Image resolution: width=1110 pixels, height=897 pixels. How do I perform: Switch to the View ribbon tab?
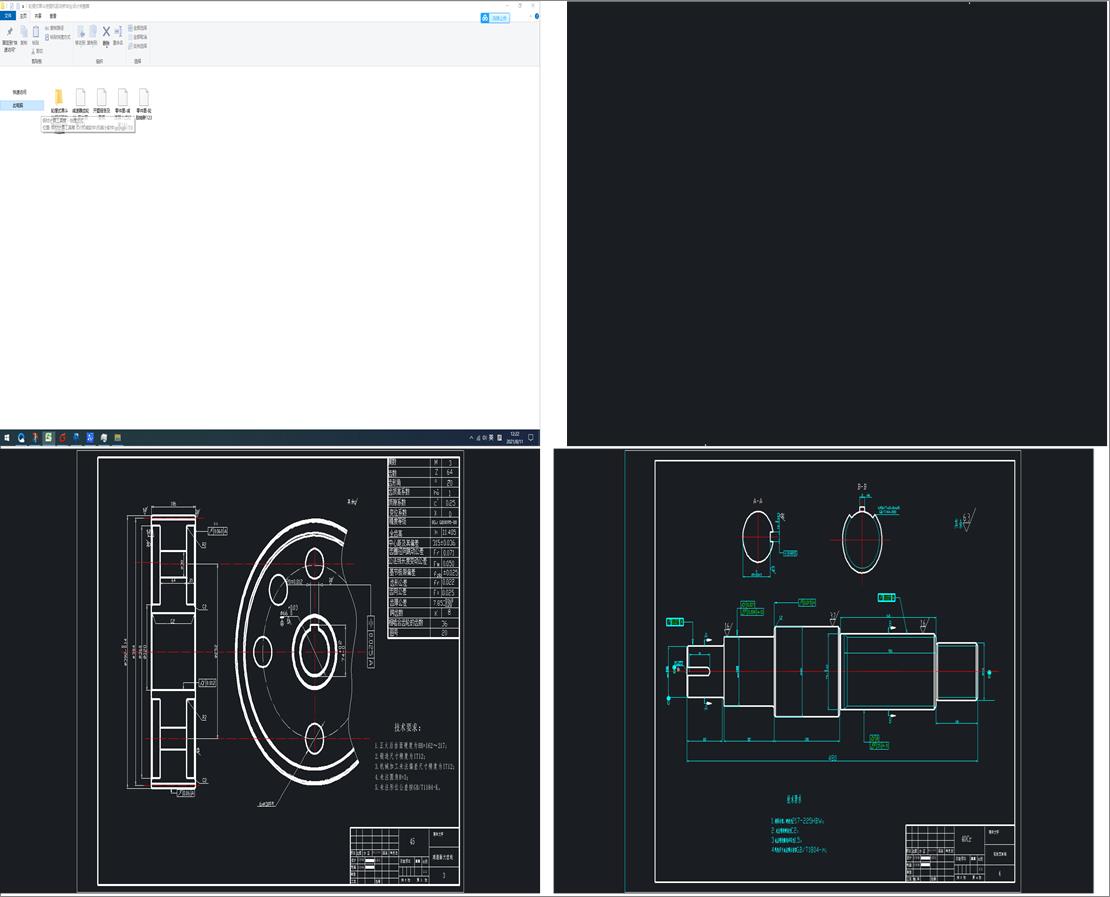53,16
